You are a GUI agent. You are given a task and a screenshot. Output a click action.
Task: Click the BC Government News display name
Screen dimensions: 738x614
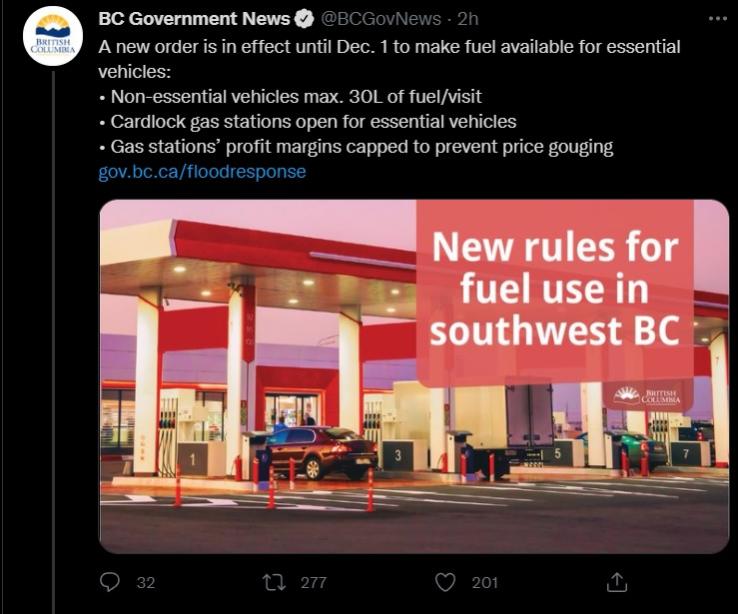pyautogui.click(x=194, y=19)
